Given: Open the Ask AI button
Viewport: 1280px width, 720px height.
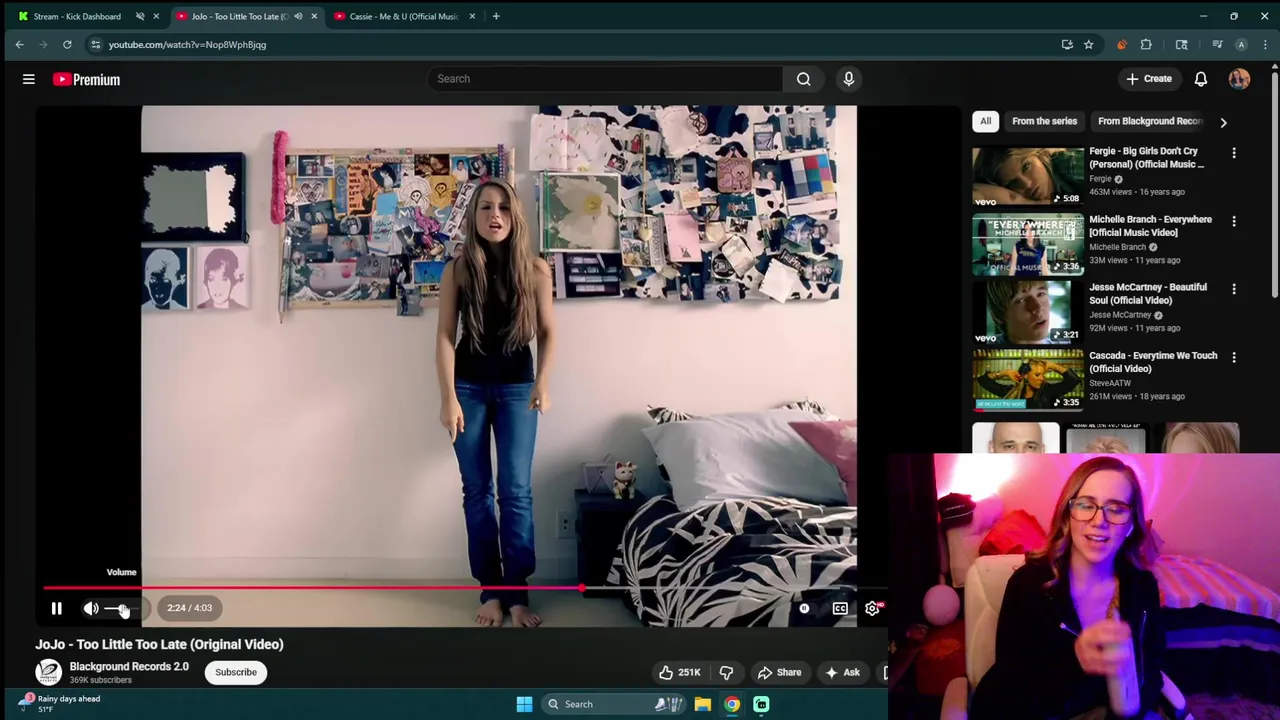Looking at the screenshot, I should 842,672.
